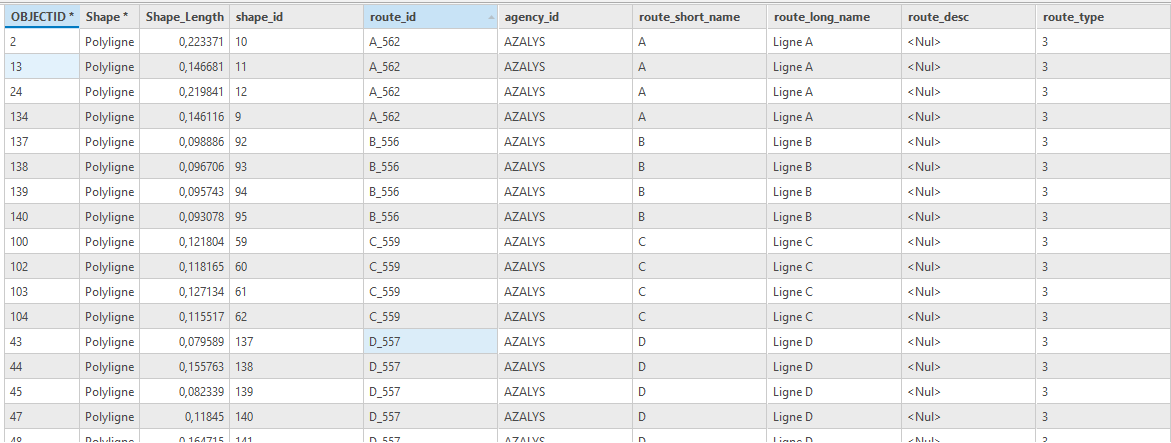Click shape_id cell with value 92
Image resolution: width=1171 pixels, height=443 pixels.
296,141
